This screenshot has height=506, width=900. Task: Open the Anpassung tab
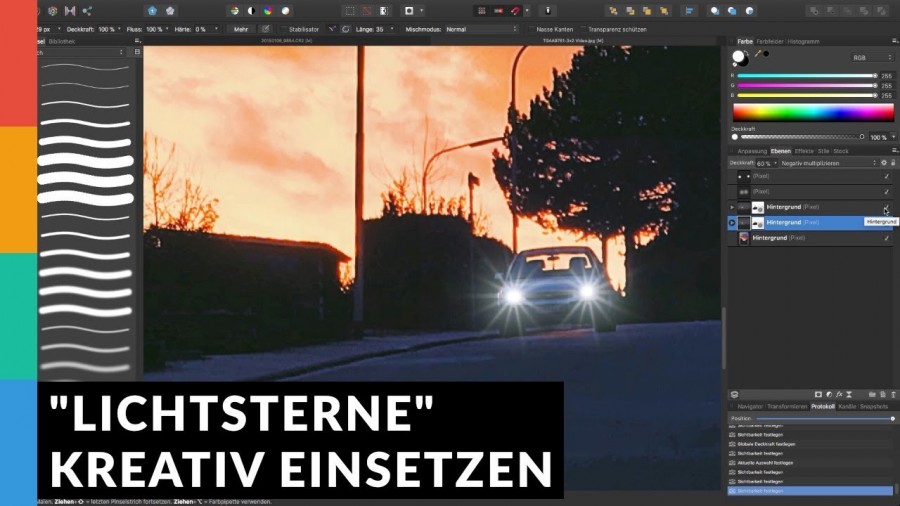tap(752, 151)
